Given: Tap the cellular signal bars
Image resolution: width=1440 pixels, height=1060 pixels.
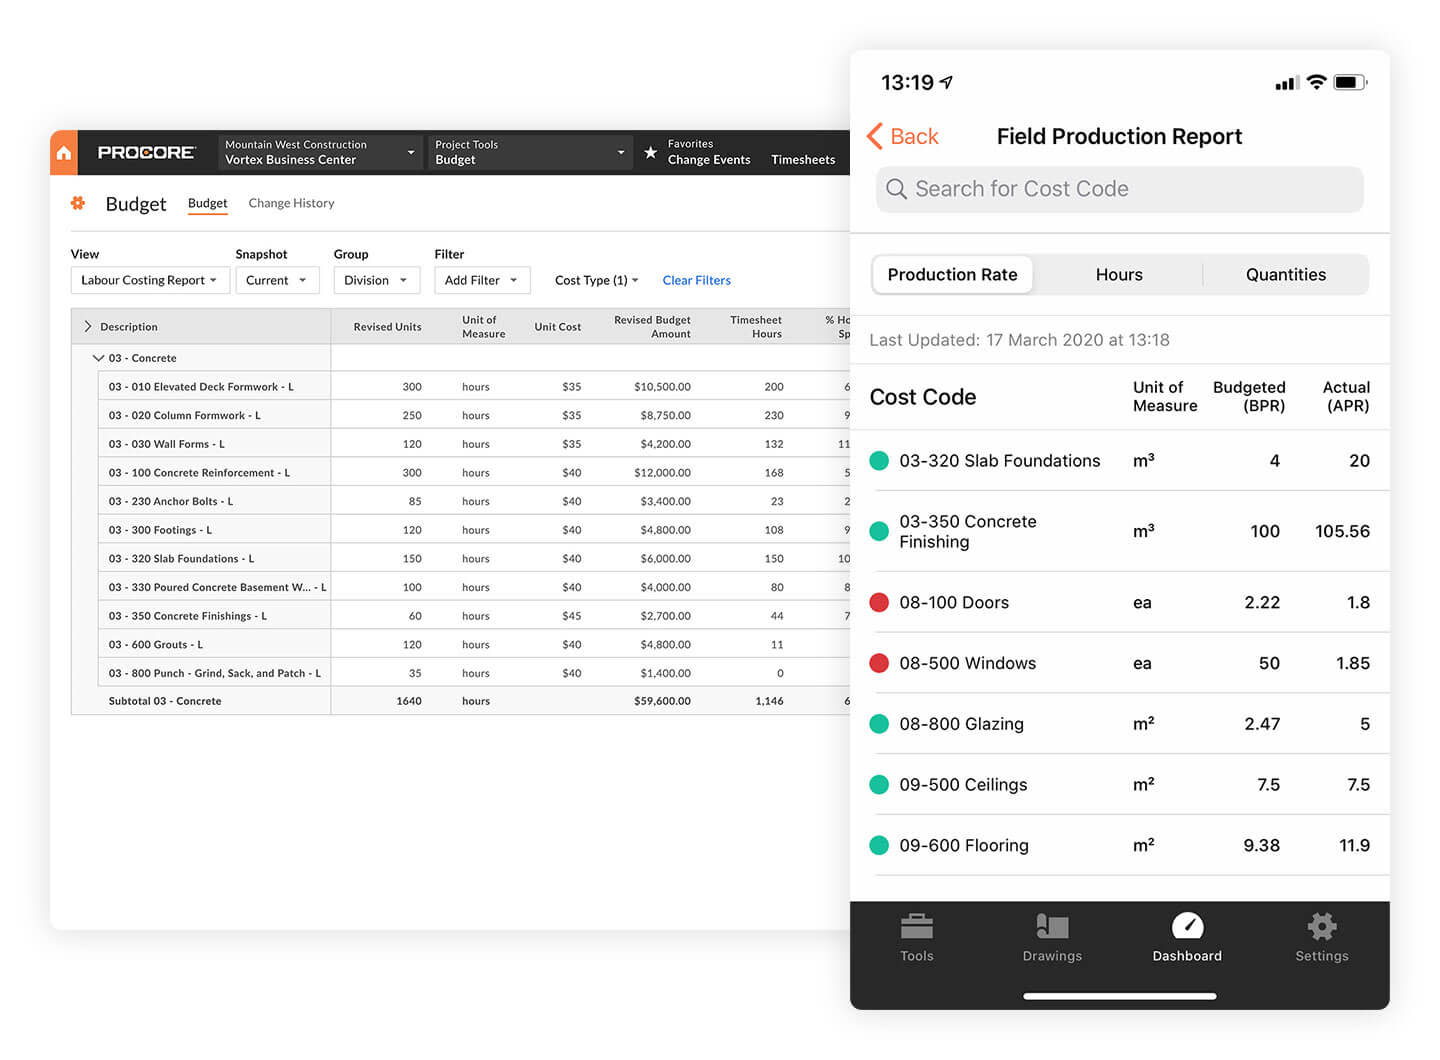Looking at the screenshot, I should [1287, 83].
